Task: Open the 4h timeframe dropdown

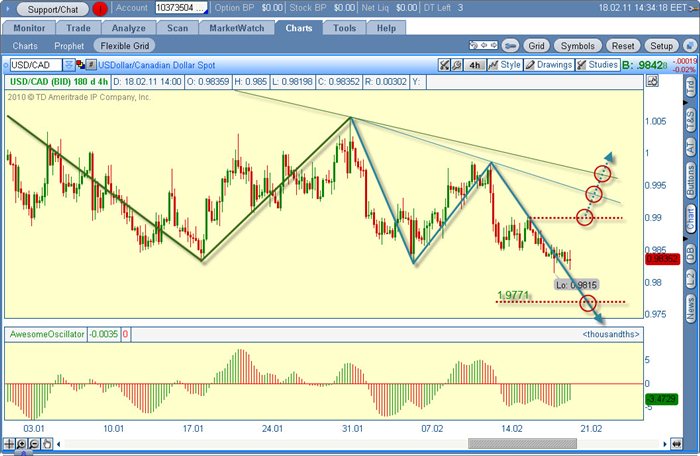Action: pyautogui.click(x=475, y=65)
